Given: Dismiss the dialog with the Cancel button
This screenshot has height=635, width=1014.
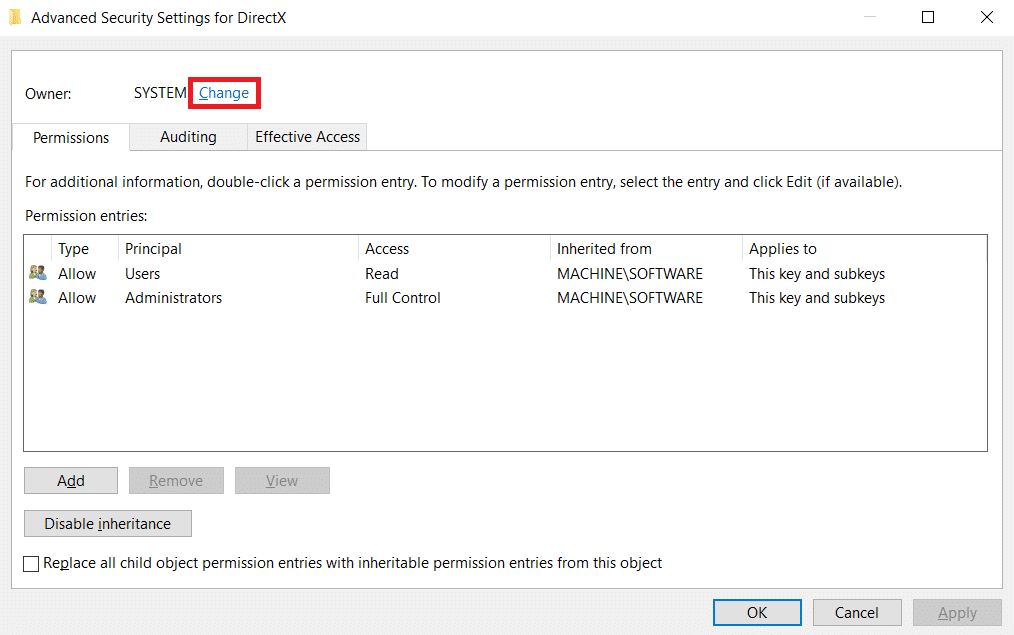Looking at the screenshot, I should click(857, 612).
